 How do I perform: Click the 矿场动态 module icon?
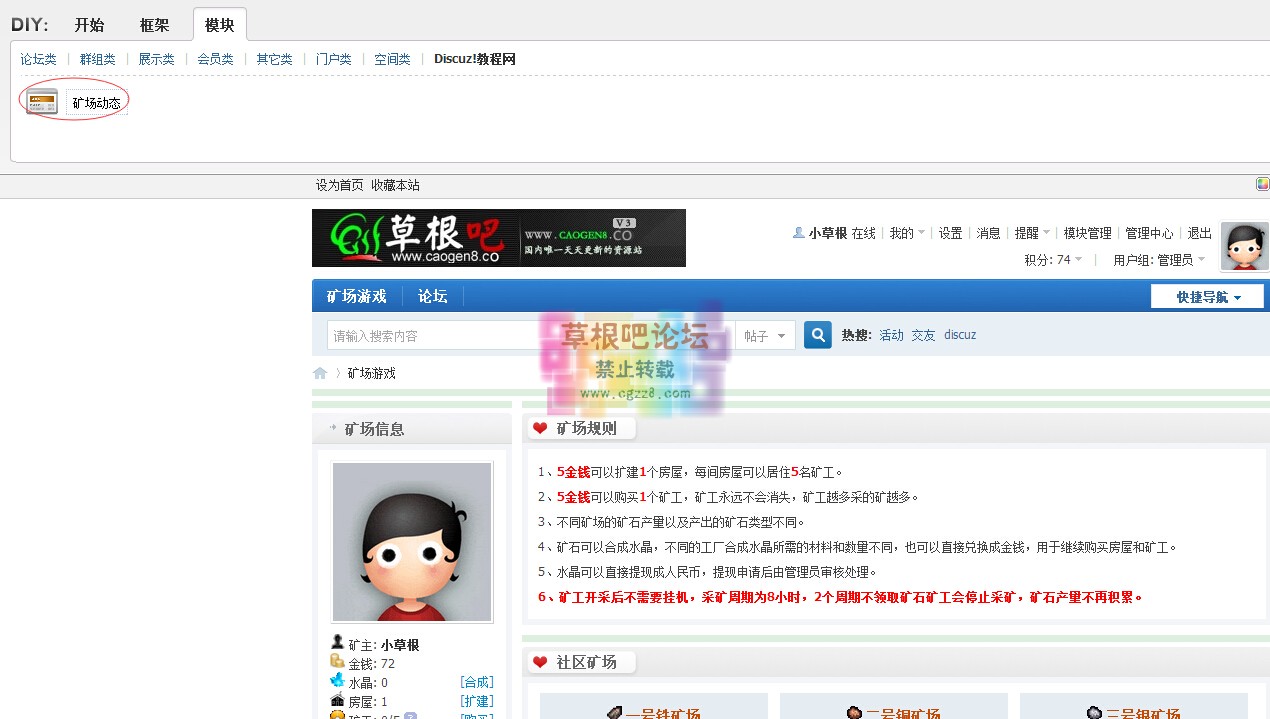[x=41, y=101]
